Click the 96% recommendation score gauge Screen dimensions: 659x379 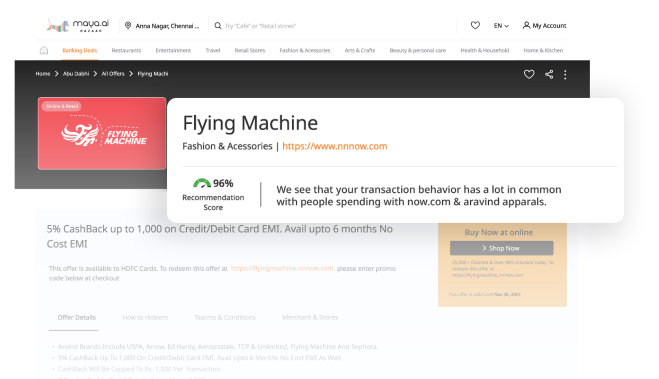point(202,183)
